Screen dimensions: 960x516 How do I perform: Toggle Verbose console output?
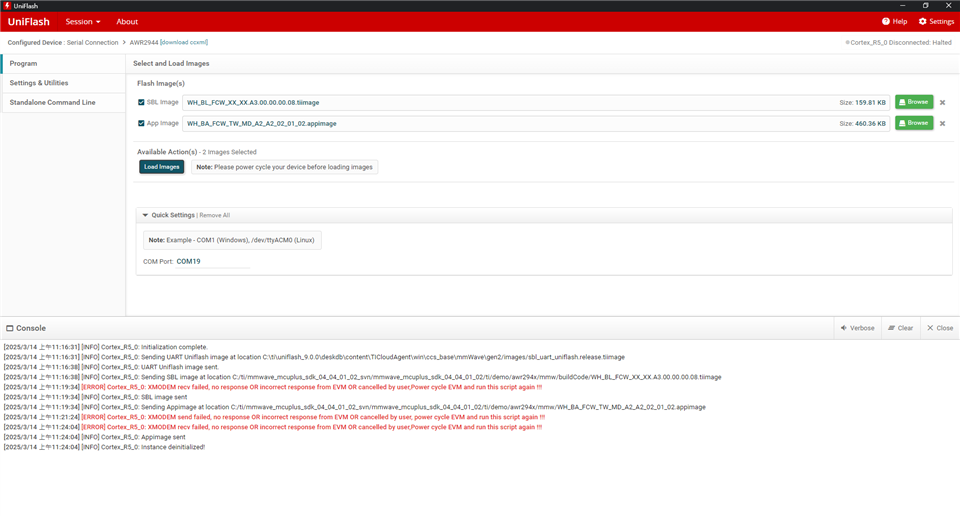[857, 328]
